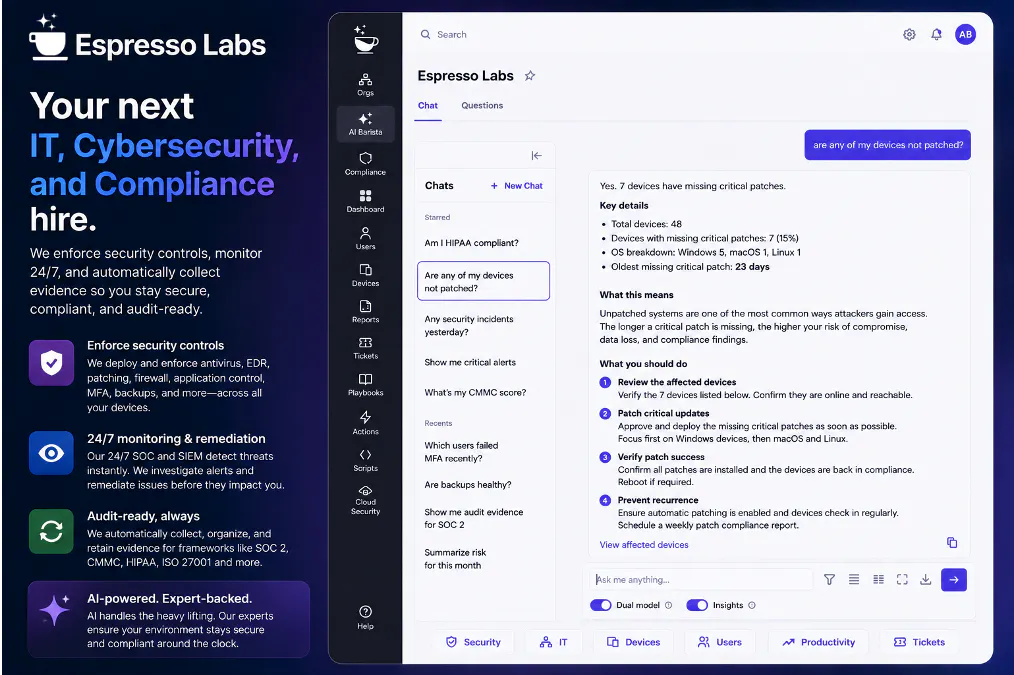Start a New Chat
Screen dimensions: 1014x675
(x=517, y=186)
